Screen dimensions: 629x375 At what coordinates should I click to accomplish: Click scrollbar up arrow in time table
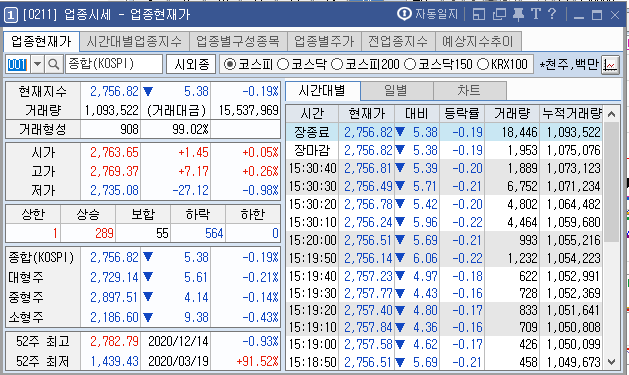click(611, 114)
